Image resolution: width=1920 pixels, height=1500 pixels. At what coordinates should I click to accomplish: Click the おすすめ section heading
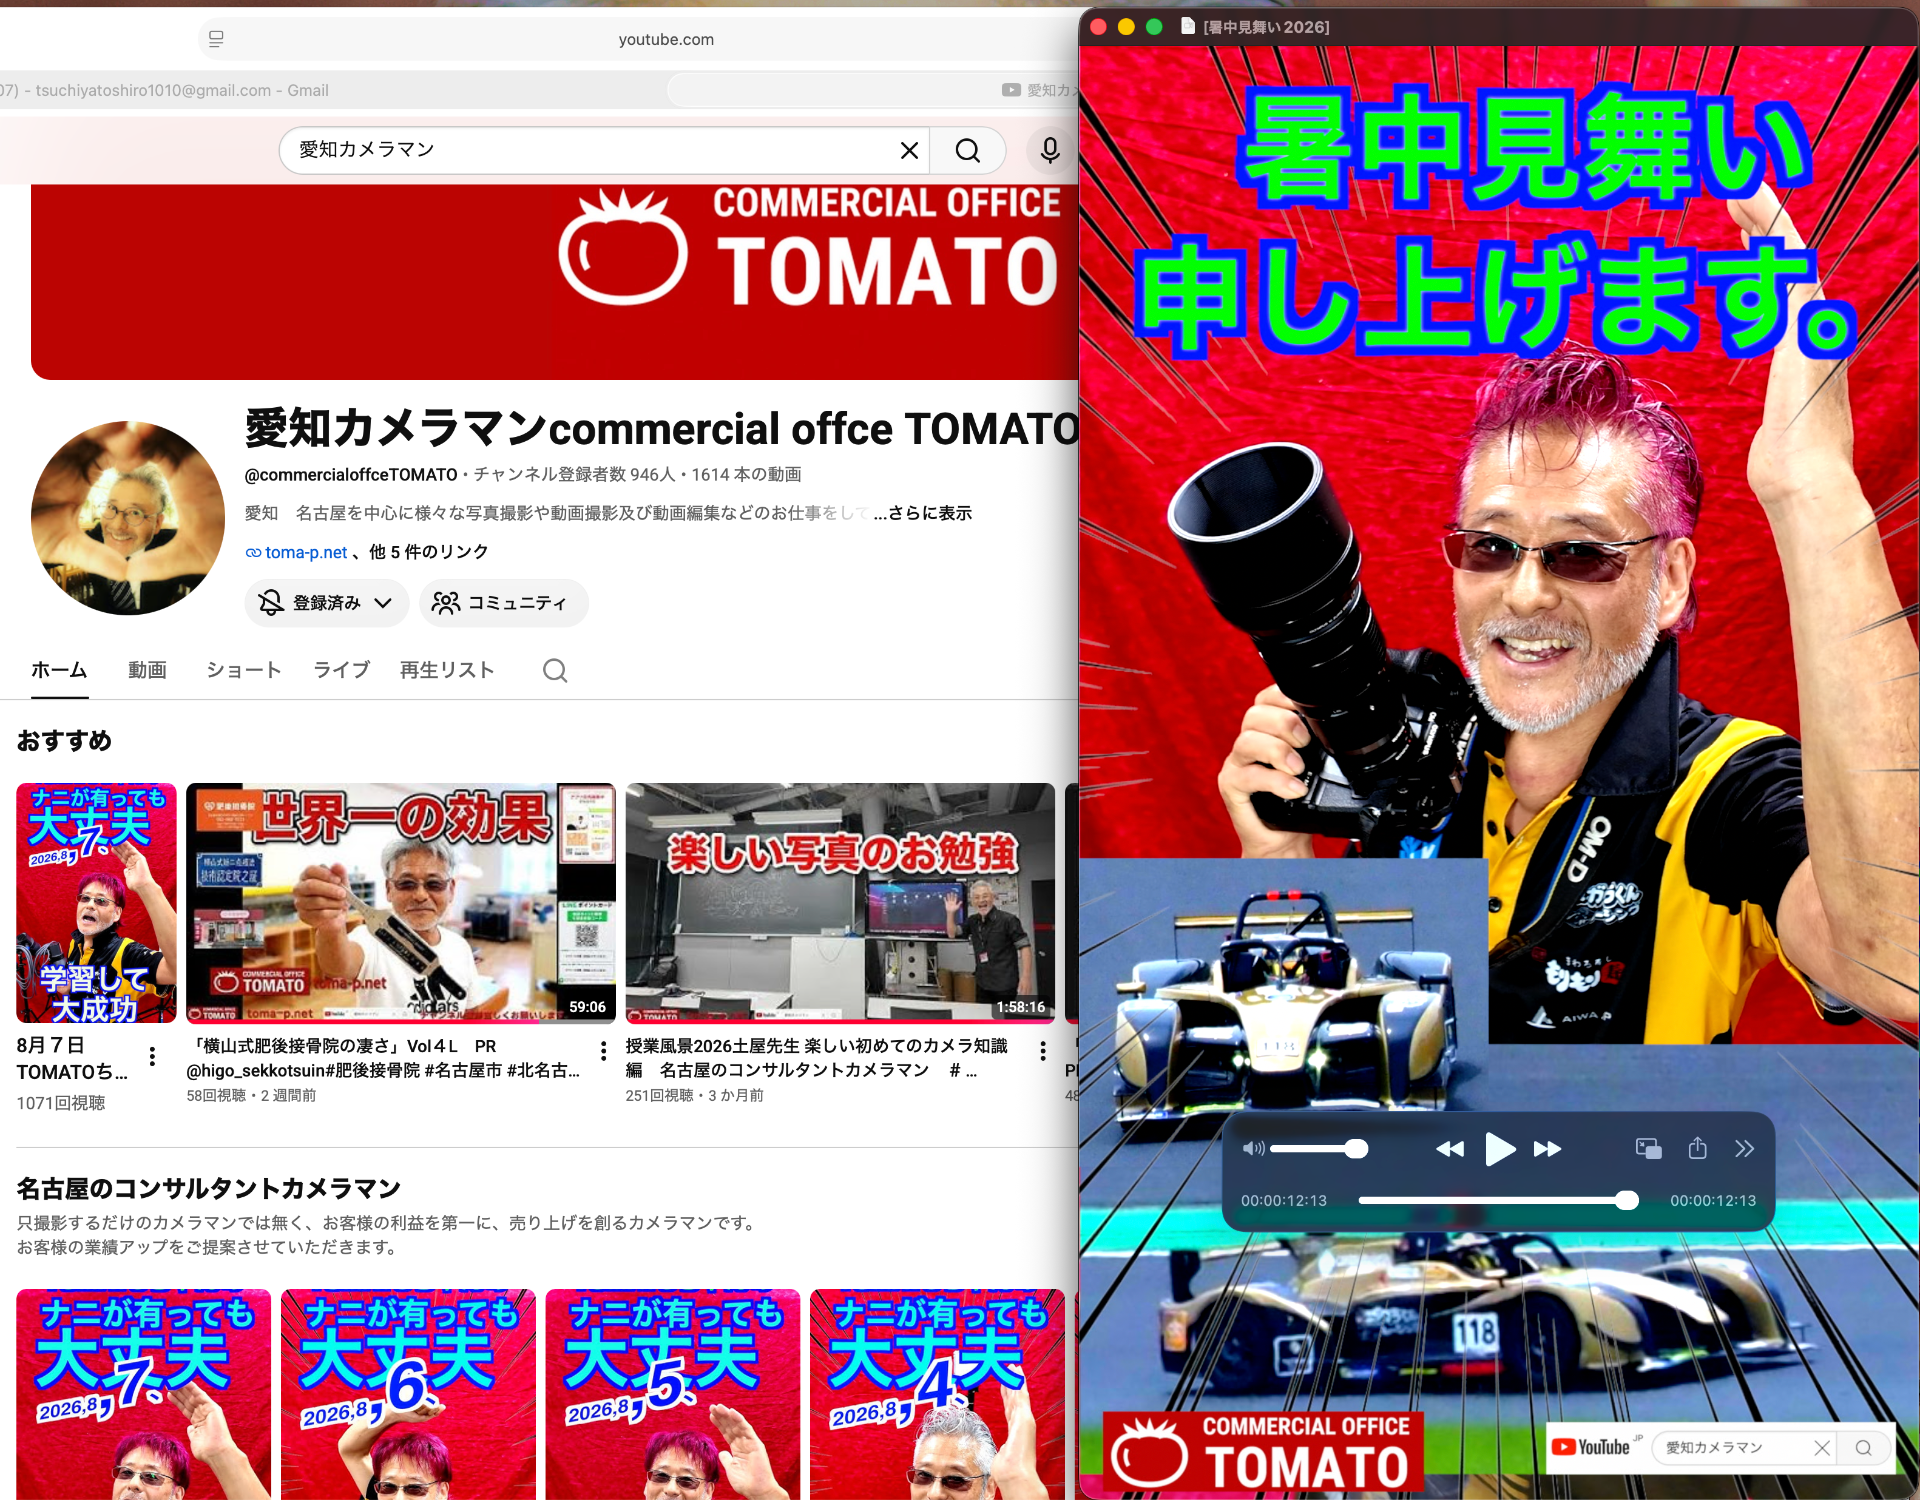[64, 741]
